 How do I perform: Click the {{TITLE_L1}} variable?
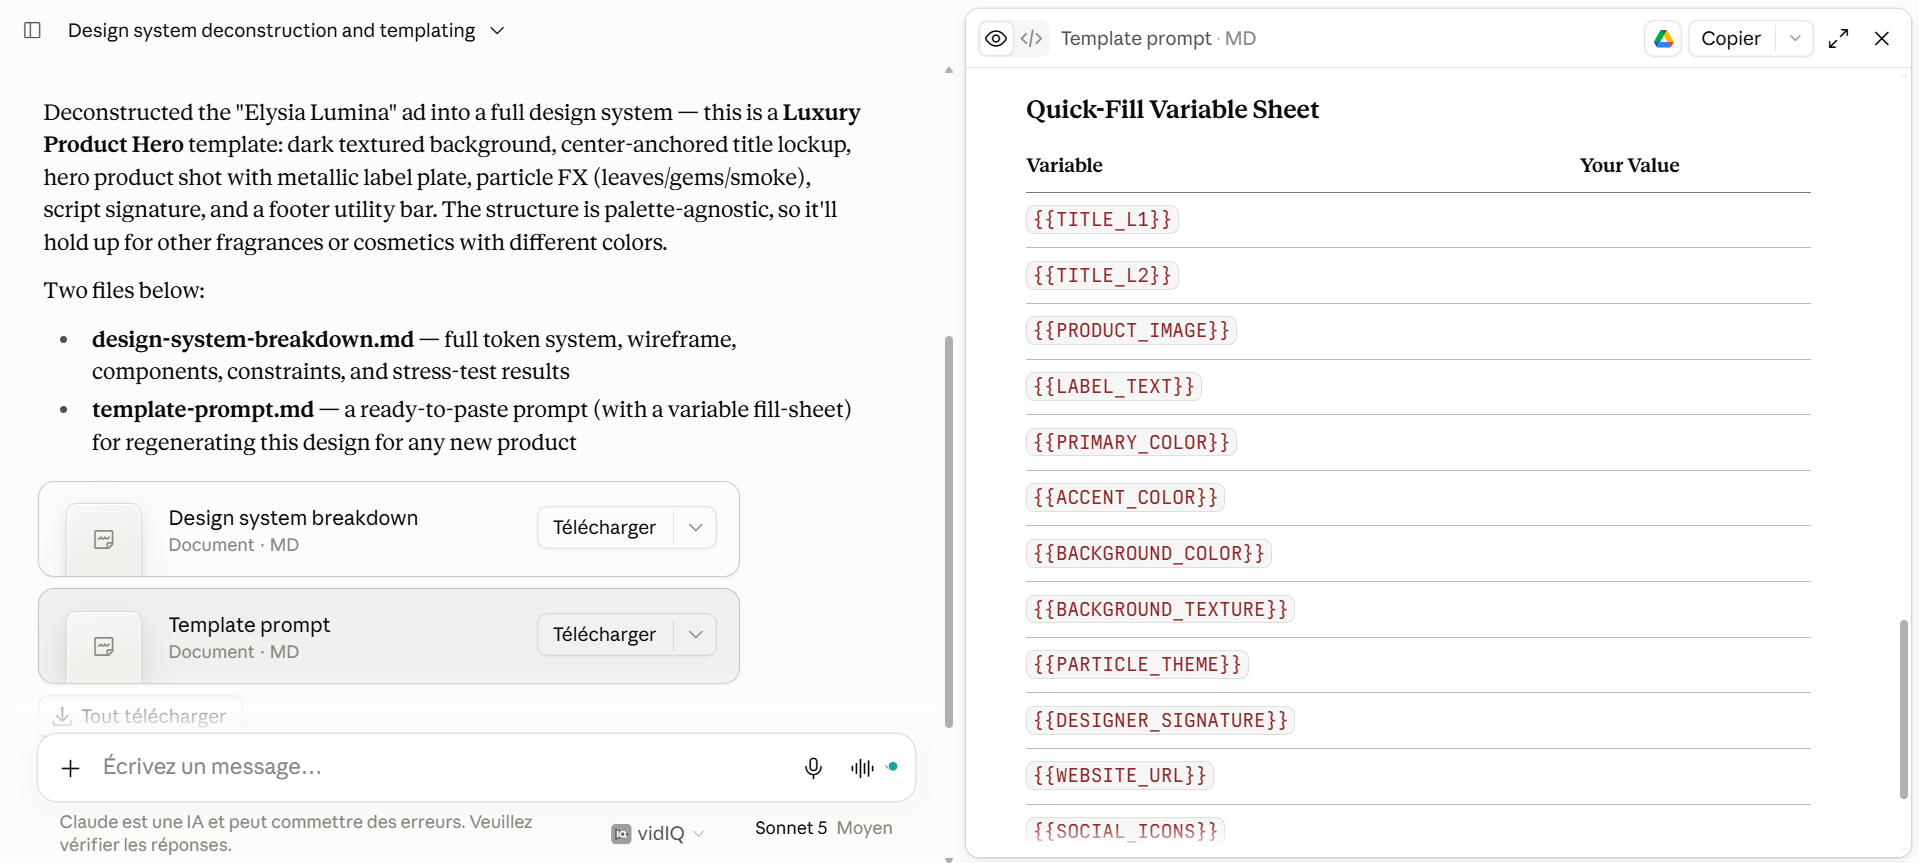click(x=1102, y=219)
